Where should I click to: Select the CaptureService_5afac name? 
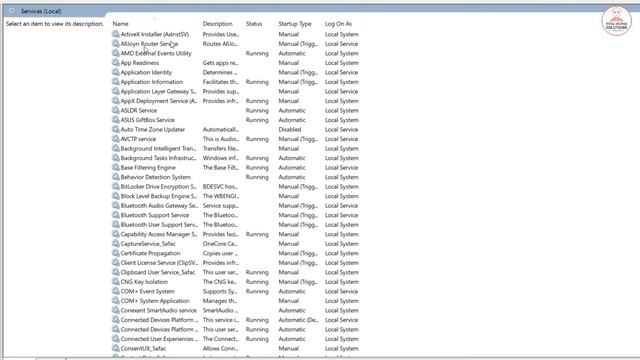coord(148,244)
